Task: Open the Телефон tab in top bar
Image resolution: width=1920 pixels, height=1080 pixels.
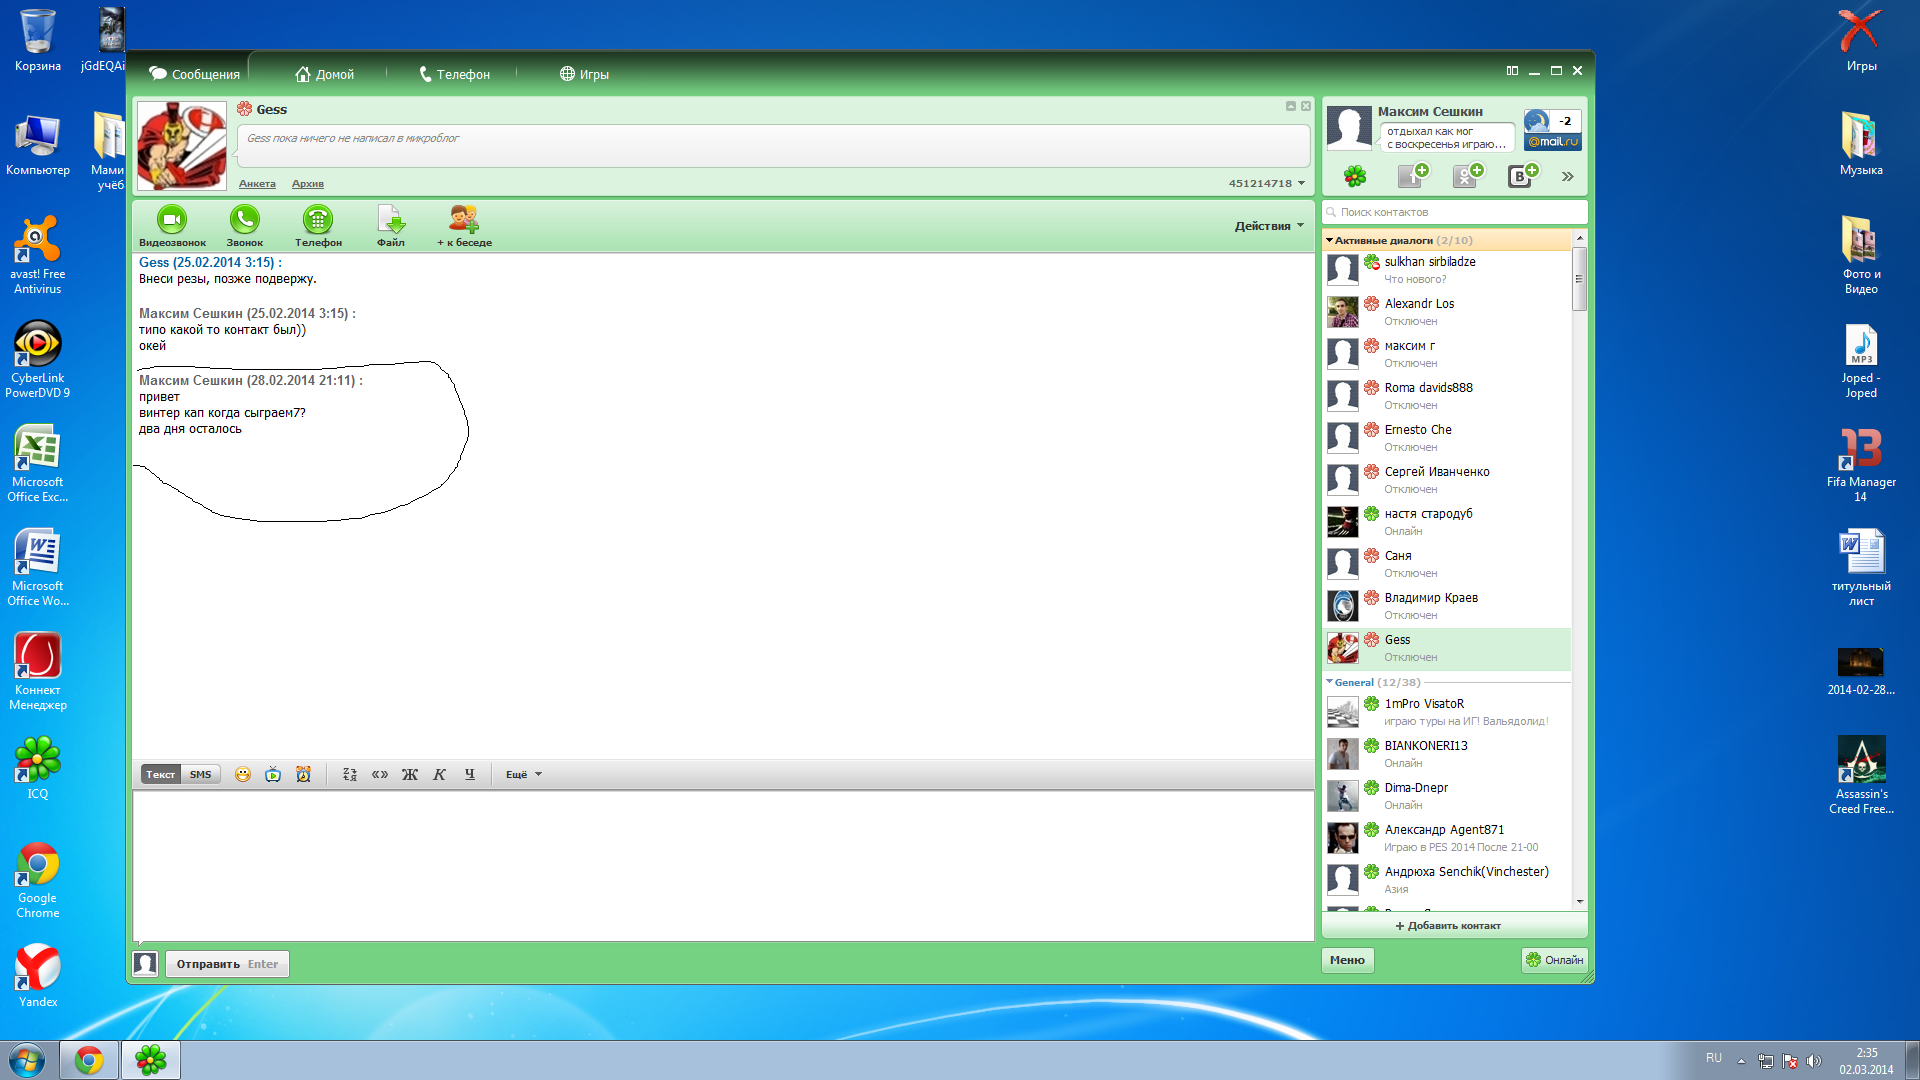Action: (x=453, y=74)
